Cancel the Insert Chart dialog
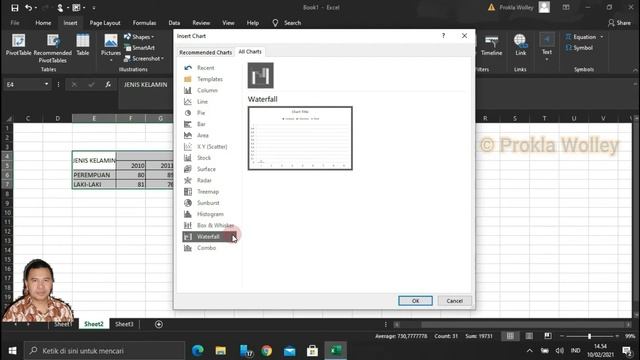Screen dimensions: 640x360 coord(455,301)
